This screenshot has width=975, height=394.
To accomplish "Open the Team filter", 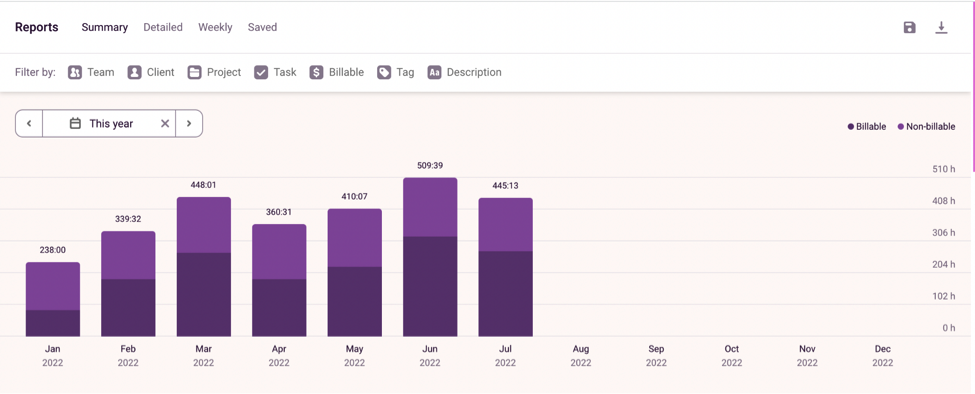I will 91,72.
